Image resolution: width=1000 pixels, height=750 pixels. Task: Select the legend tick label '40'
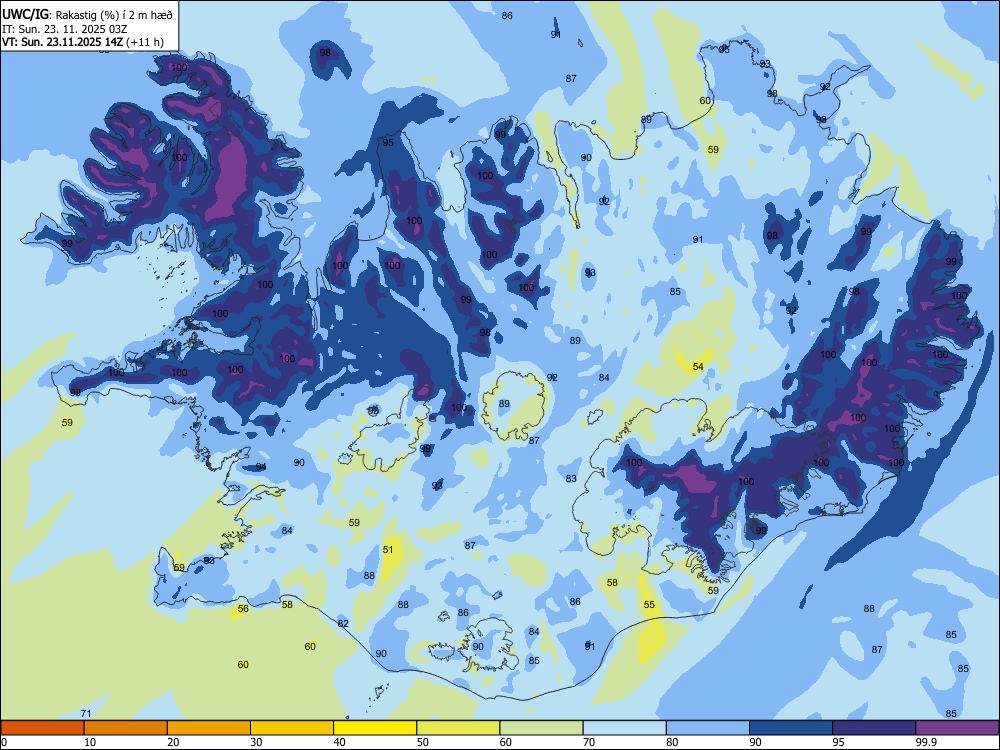339,742
